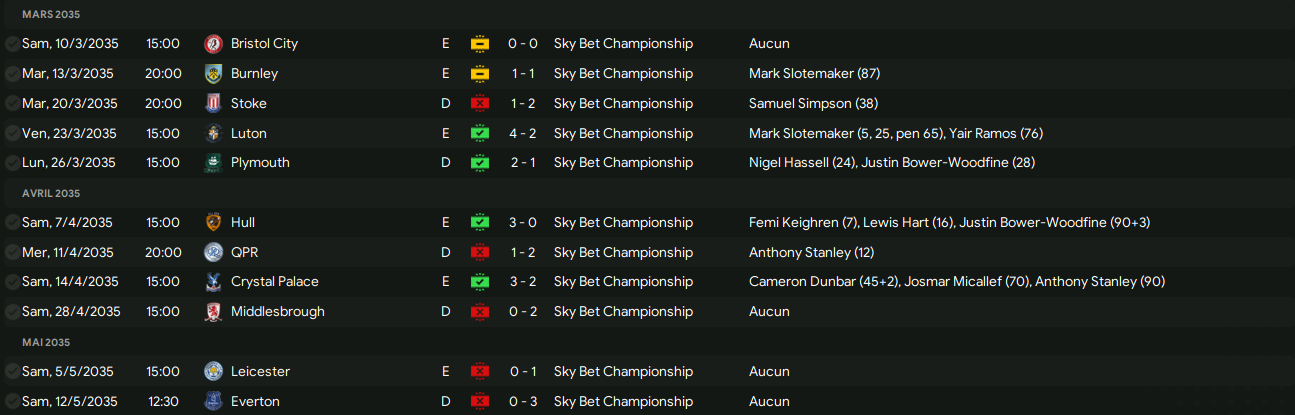The height and width of the screenshot is (415, 1295).
Task: Click the Burnley club crest
Action: tap(212, 74)
